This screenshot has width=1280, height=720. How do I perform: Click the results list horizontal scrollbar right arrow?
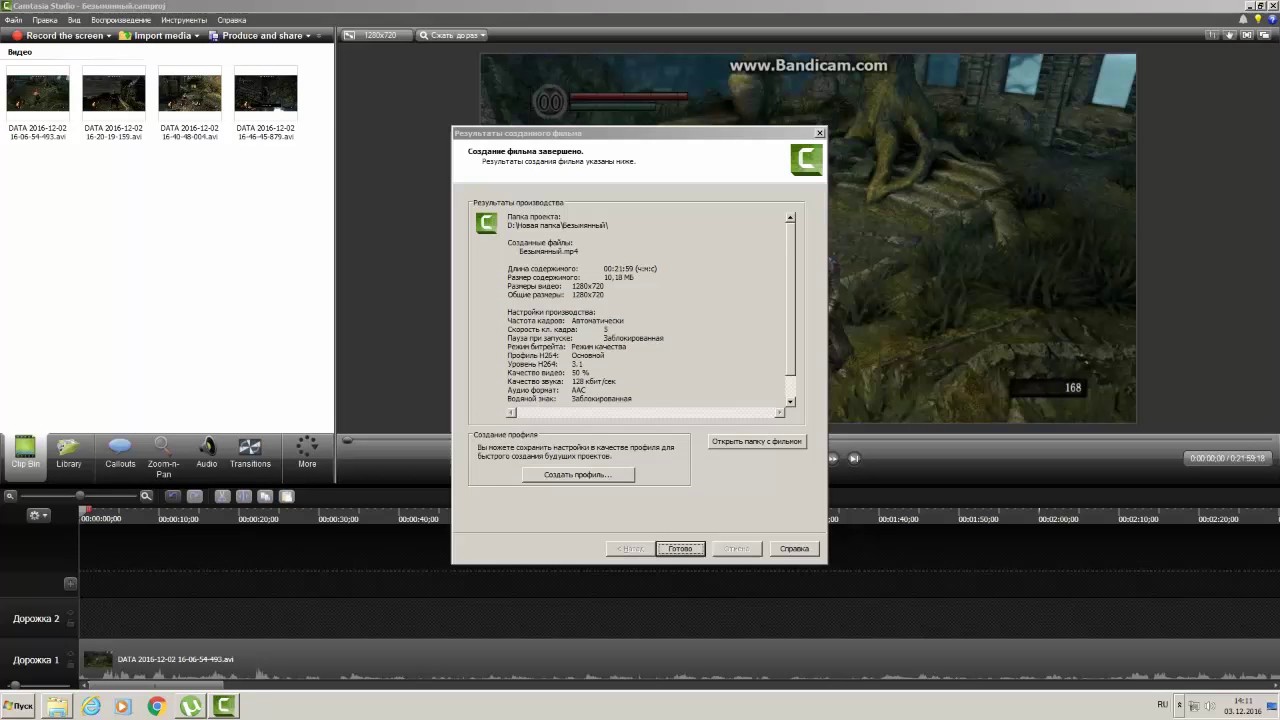pyautogui.click(x=780, y=412)
